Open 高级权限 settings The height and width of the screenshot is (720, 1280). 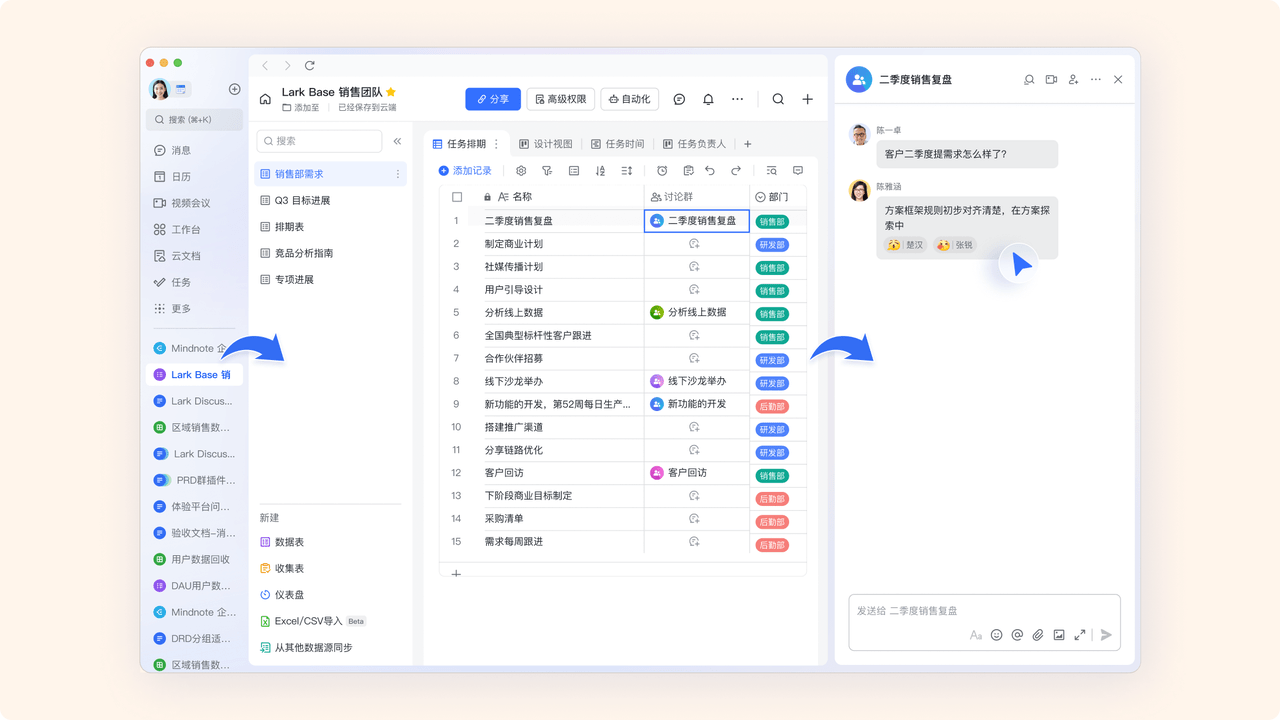[x=561, y=99]
